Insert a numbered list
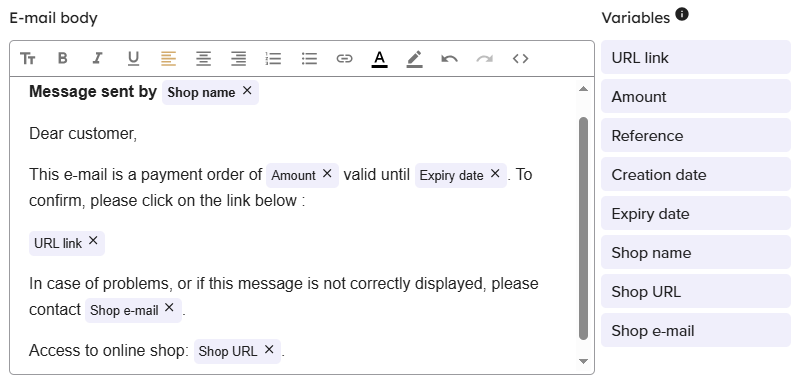 [x=273, y=59]
